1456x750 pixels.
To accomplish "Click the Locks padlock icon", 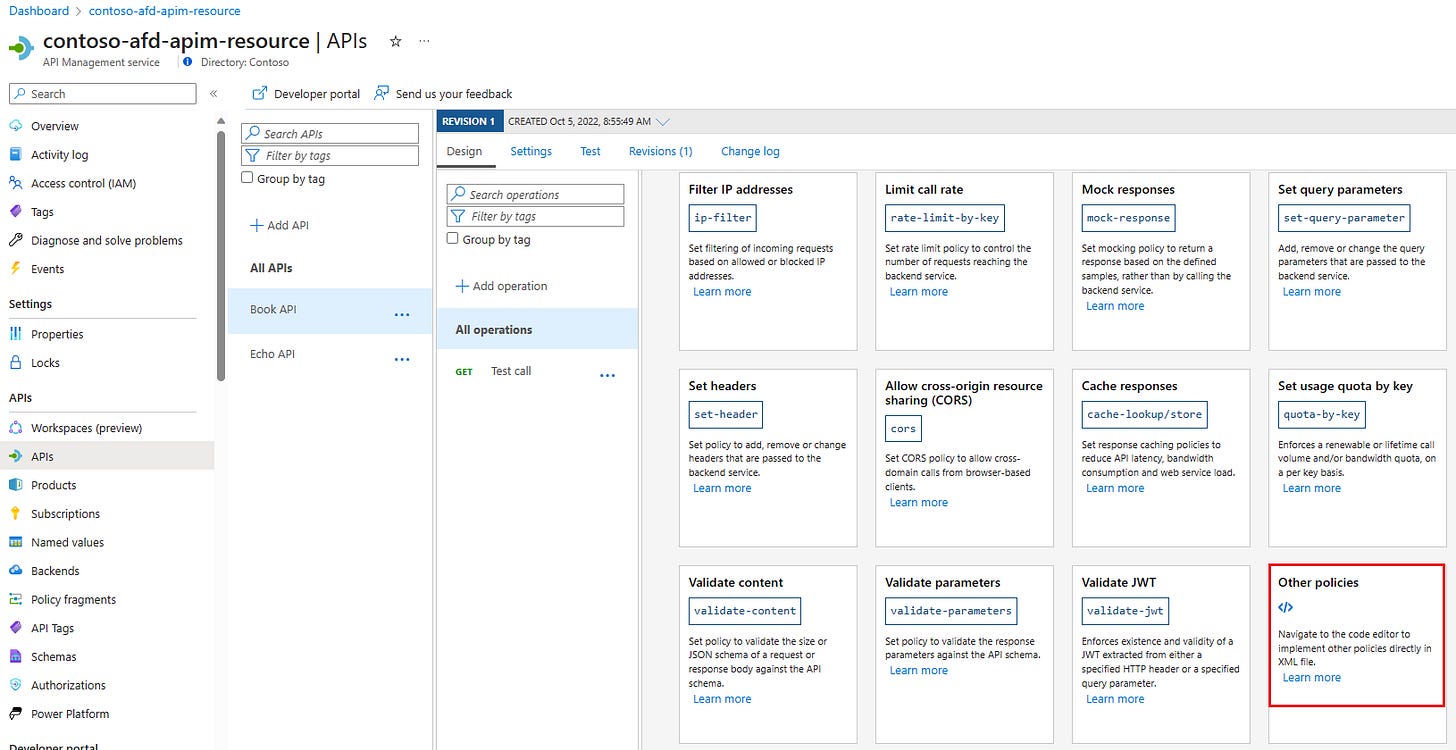I will click(15, 363).
